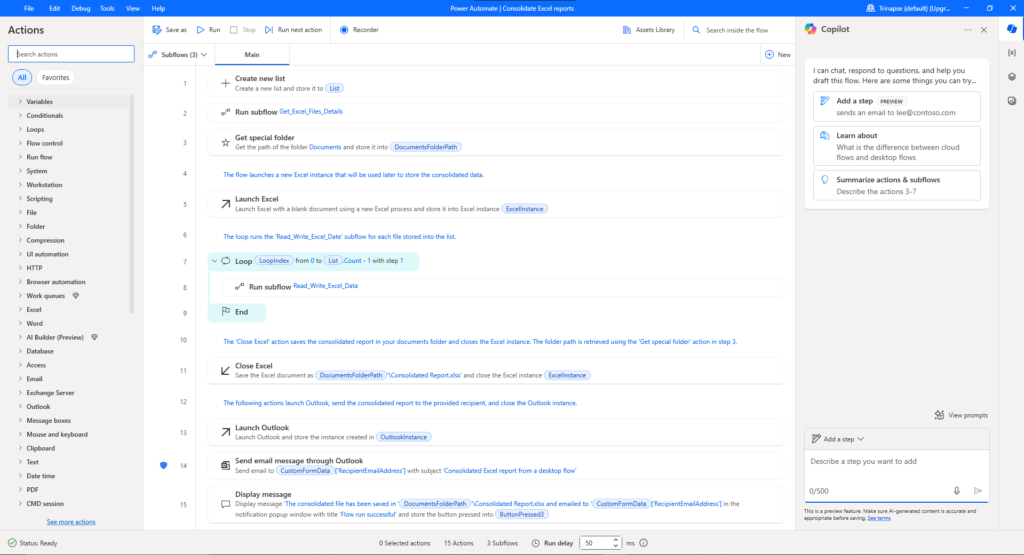
Task: Click the Read_Write_Excel_Data subflow link
Action: (x=325, y=286)
